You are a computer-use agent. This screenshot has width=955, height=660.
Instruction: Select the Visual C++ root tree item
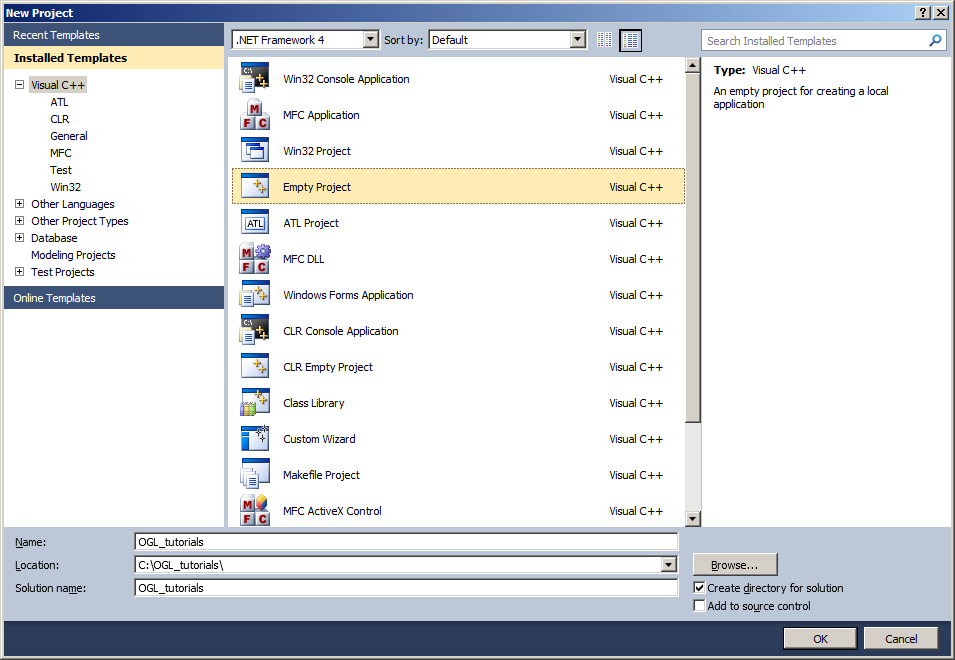58,85
